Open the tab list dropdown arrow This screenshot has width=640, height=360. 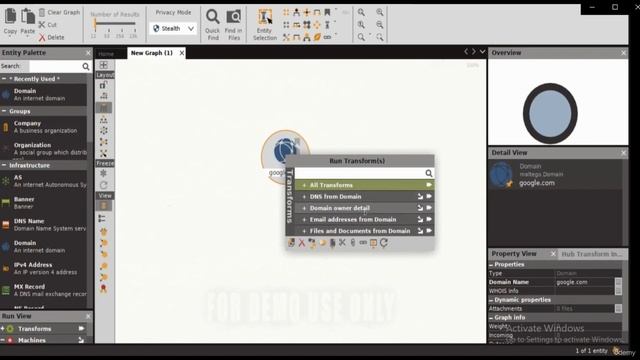pyautogui.click(x=482, y=52)
